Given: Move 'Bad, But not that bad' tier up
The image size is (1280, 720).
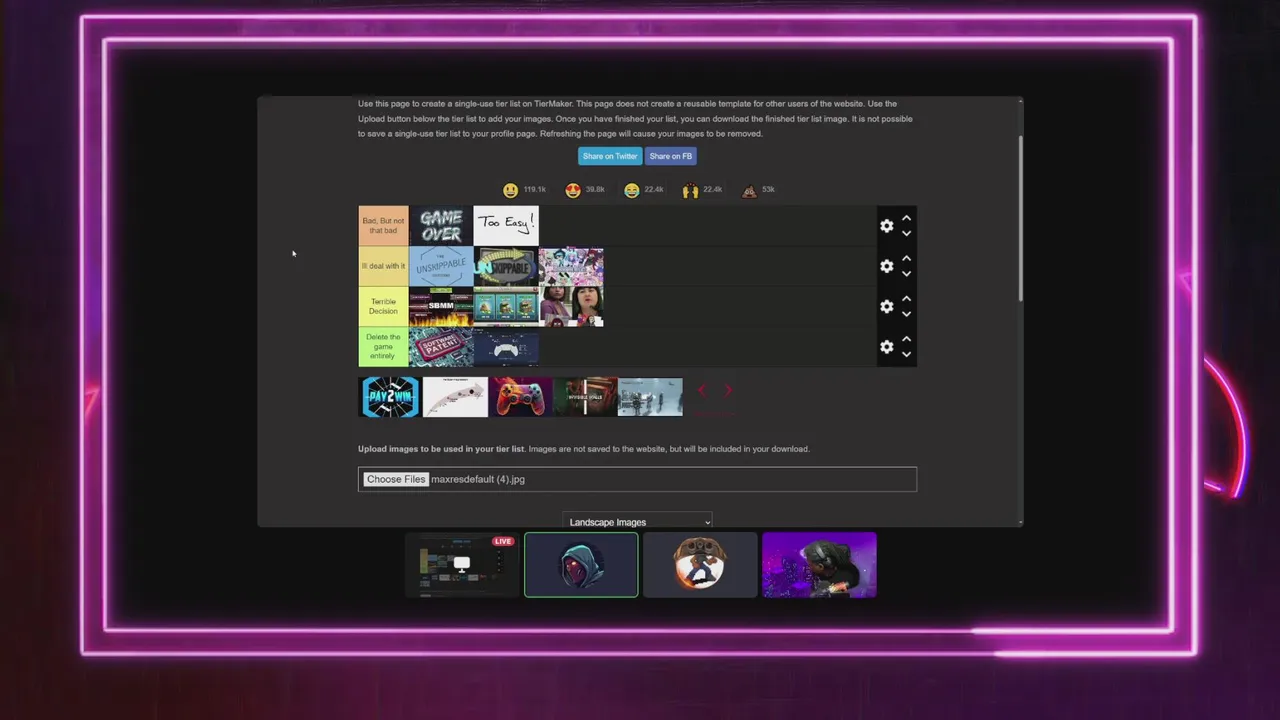Looking at the screenshot, I should [906, 218].
